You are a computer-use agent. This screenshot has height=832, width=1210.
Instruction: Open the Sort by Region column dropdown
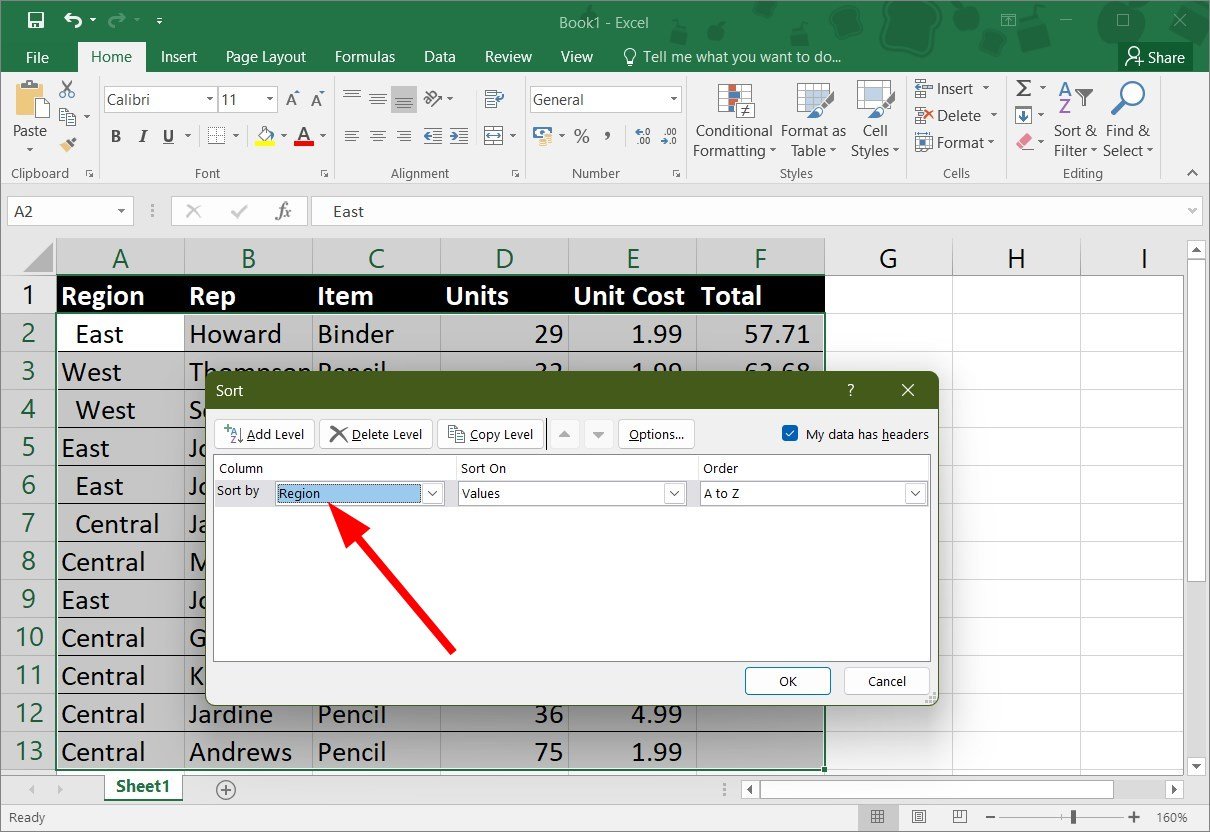pos(433,493)
